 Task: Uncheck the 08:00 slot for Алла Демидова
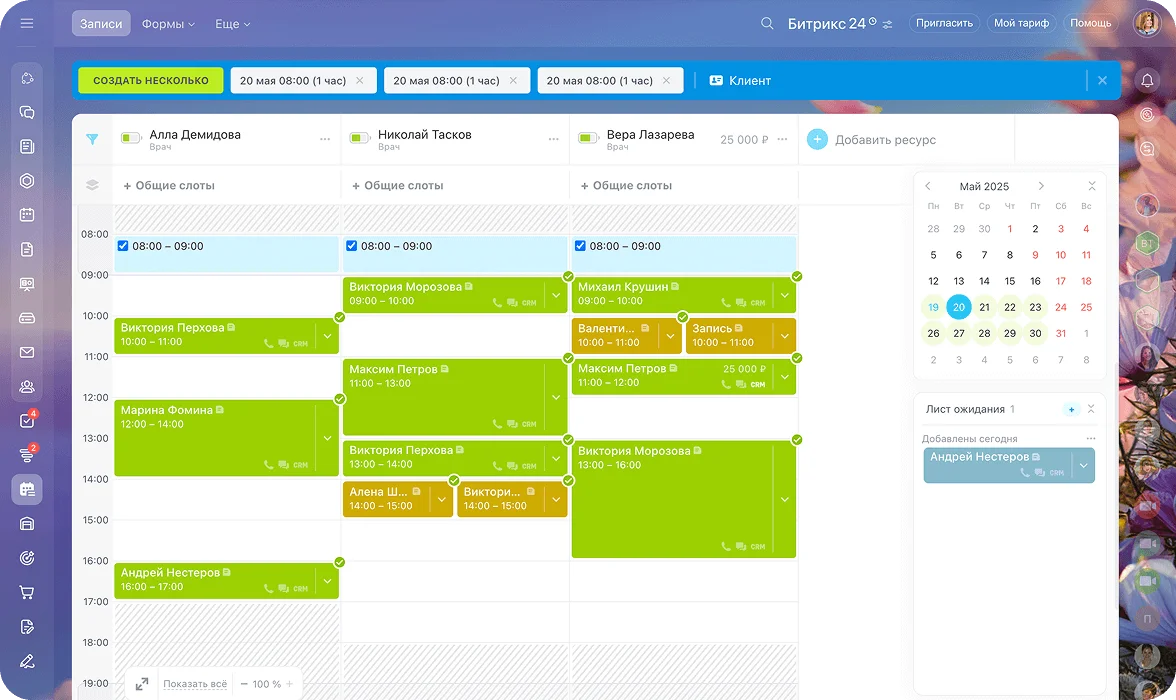point(123,246)
